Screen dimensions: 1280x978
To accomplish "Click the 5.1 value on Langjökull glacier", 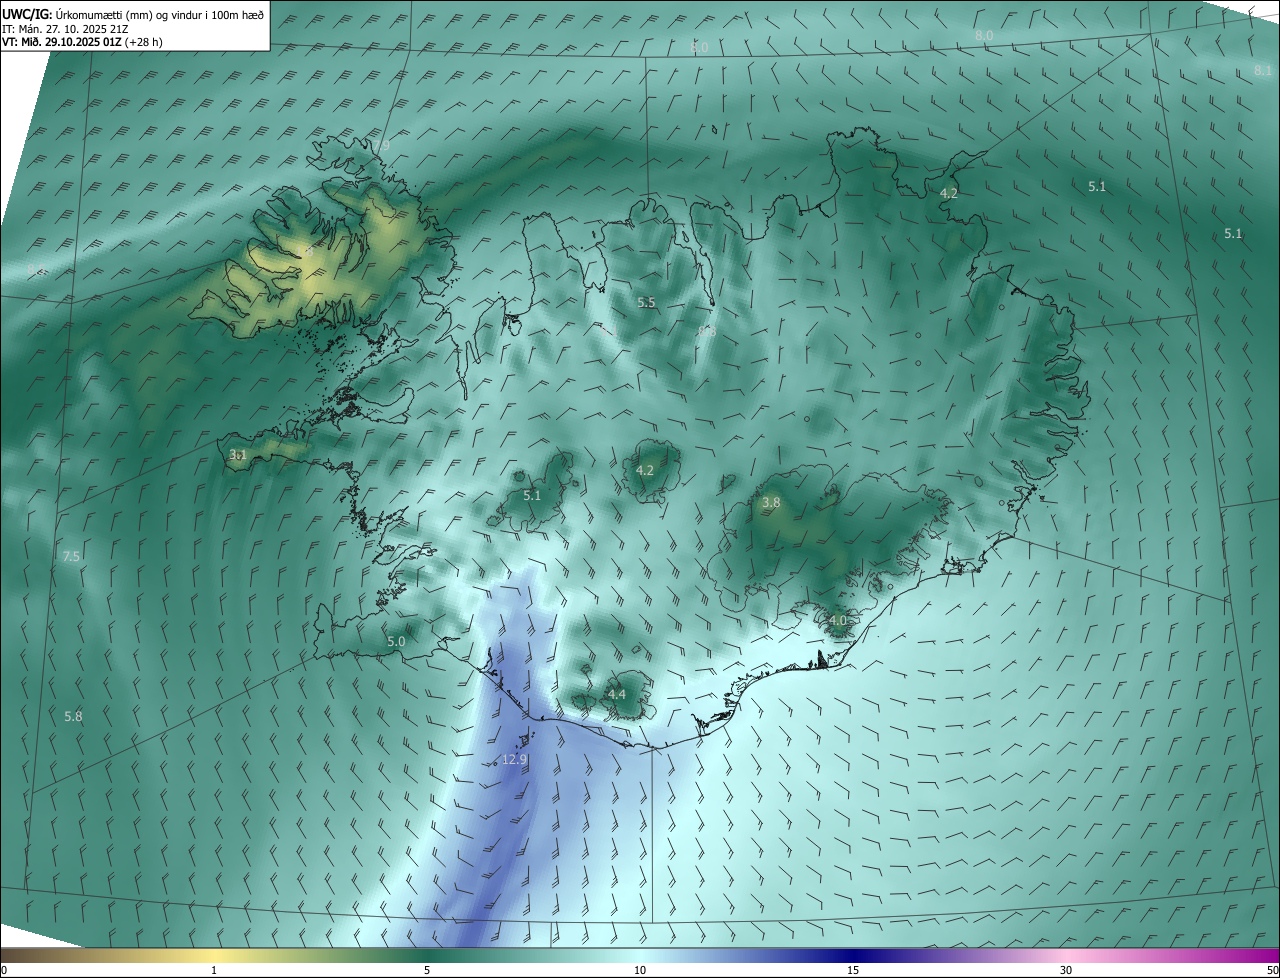I will pos(532,495).
